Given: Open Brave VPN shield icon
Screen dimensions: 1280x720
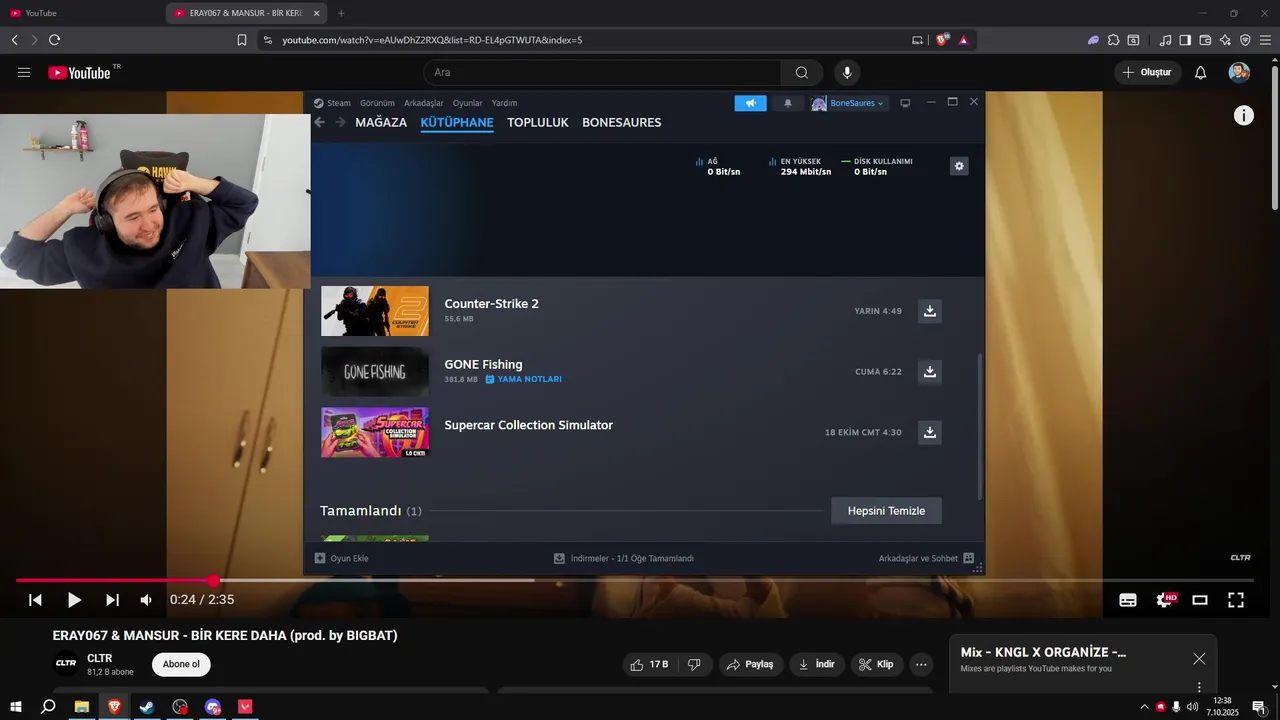Looking at the screenshot, I should click(x=1245, y=40).
